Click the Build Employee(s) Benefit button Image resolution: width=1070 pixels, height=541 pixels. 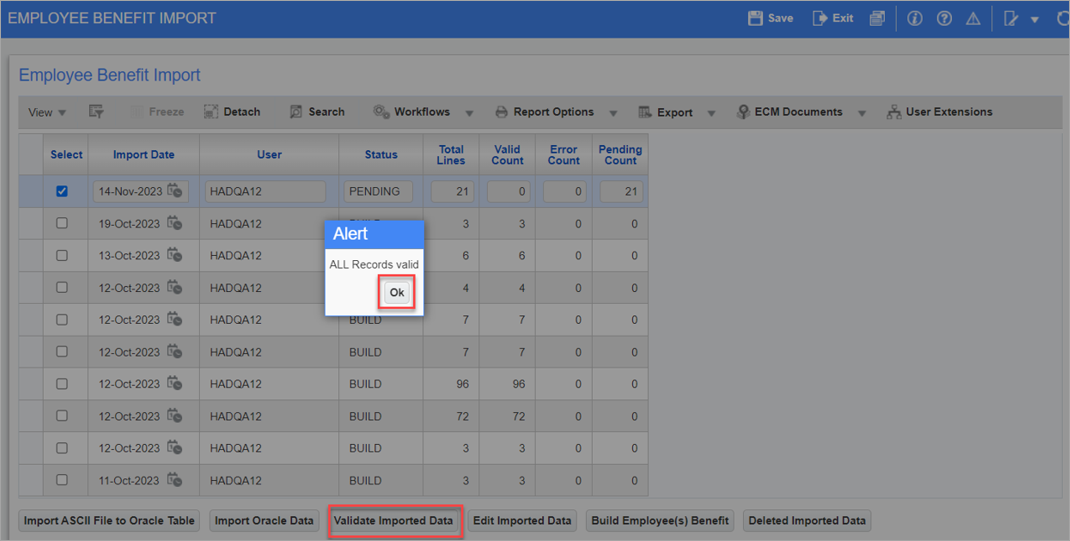[660, 521]
